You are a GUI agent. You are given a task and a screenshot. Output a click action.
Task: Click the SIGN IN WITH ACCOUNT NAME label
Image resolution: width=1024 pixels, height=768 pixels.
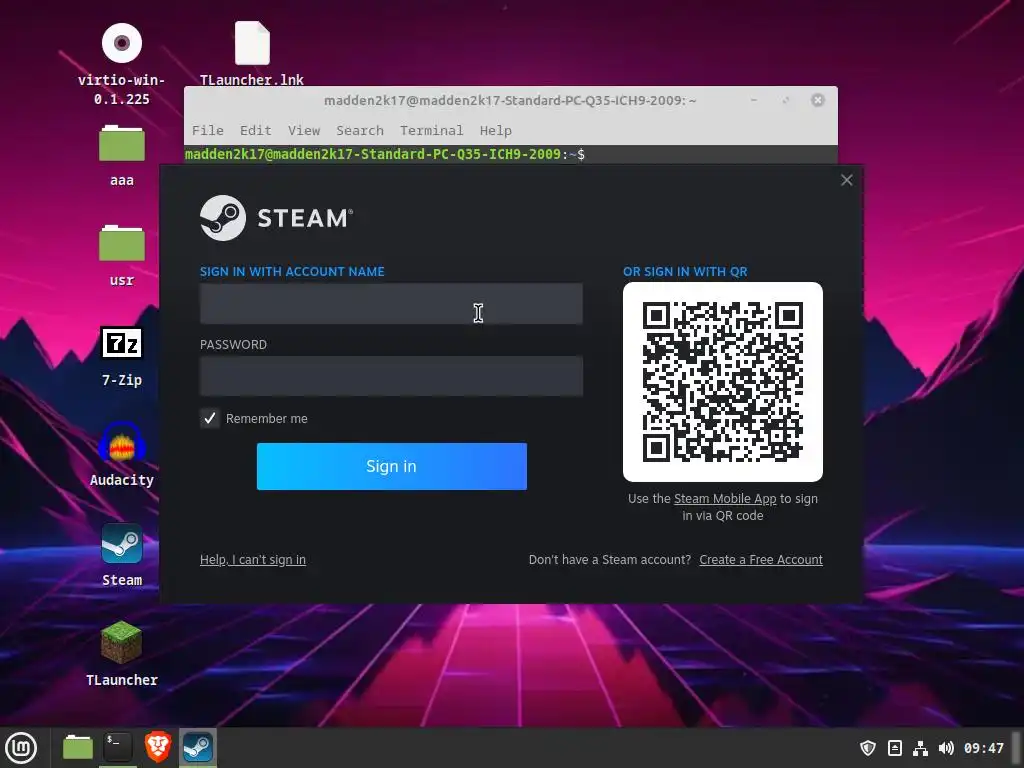[x=292, y=272]
